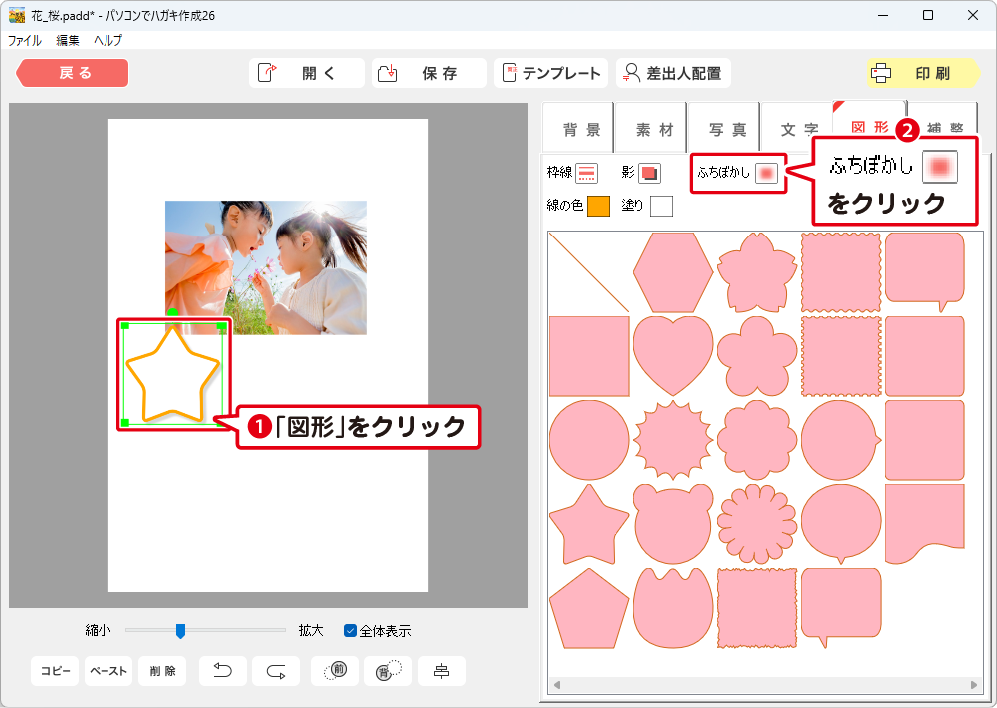Click the zoom slider handle

[180, 630]
